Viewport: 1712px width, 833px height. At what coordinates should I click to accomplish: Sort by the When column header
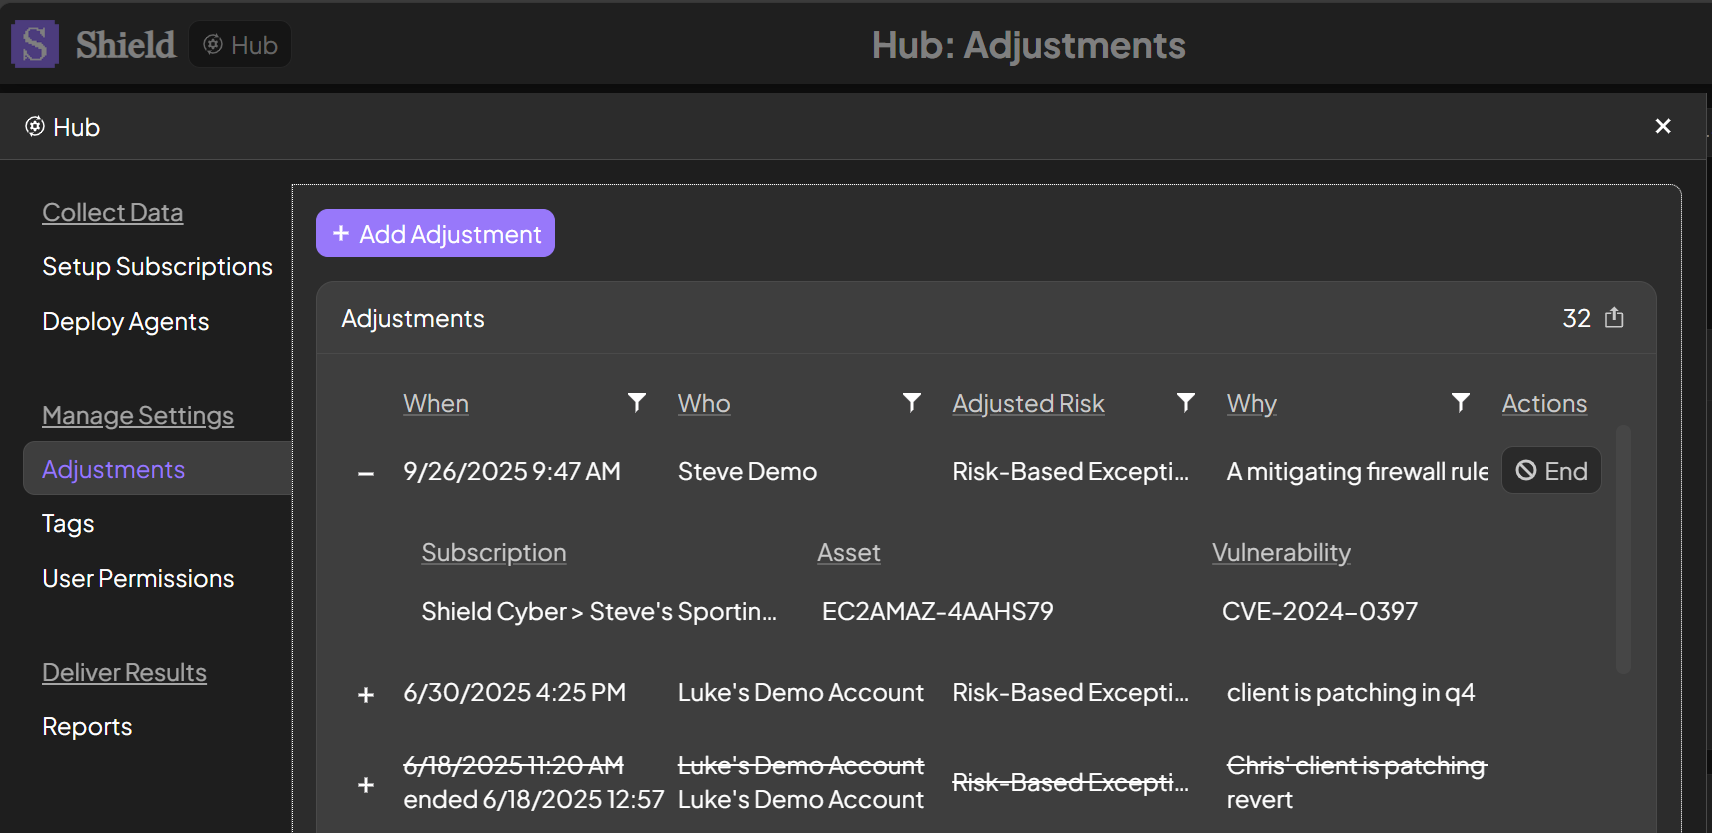(436, 403)
